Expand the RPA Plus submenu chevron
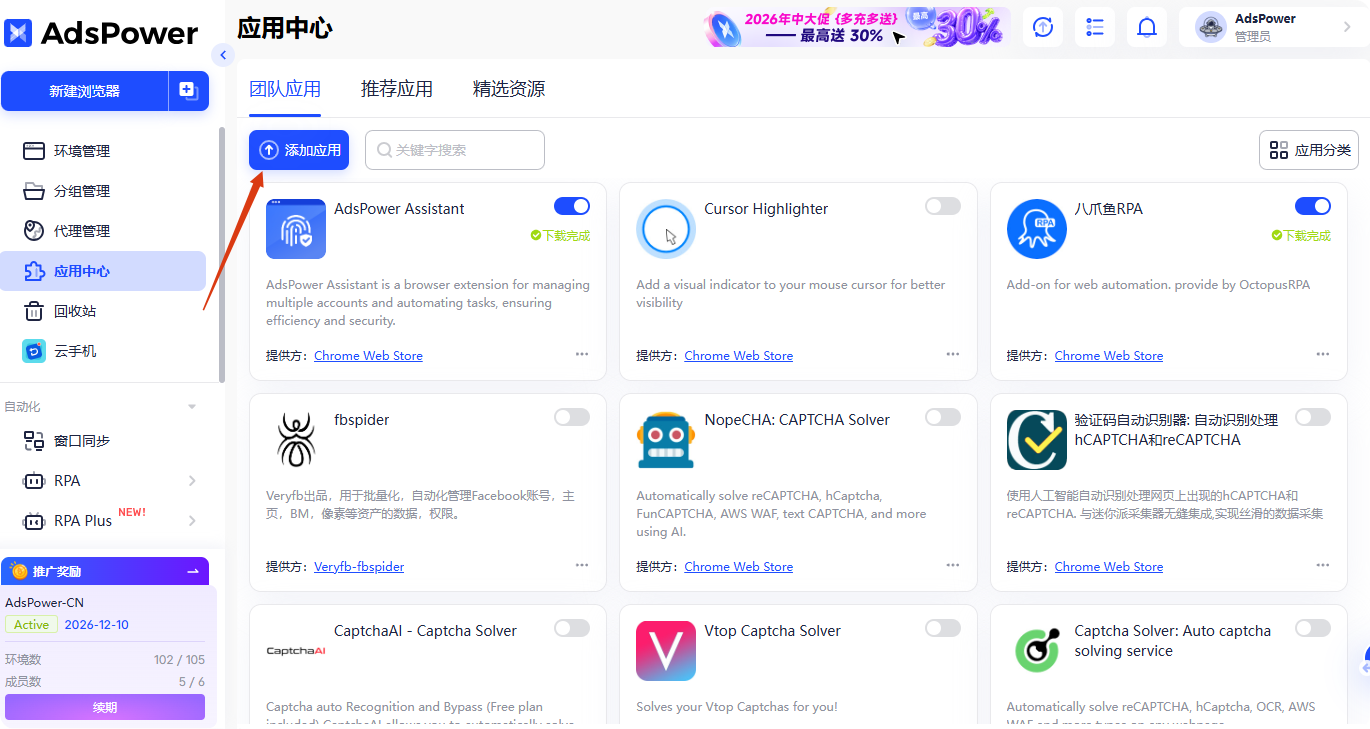1370x729 pixels. pos(192,521)
